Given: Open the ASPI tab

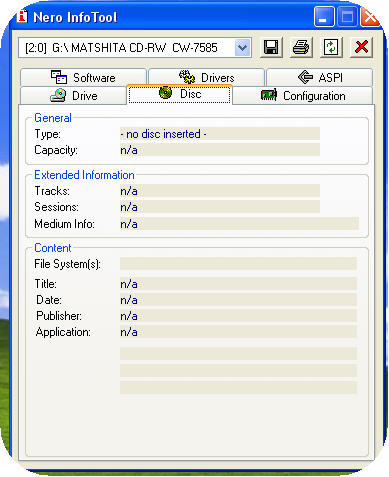Looking at the screenshot, I should point(319,78).
